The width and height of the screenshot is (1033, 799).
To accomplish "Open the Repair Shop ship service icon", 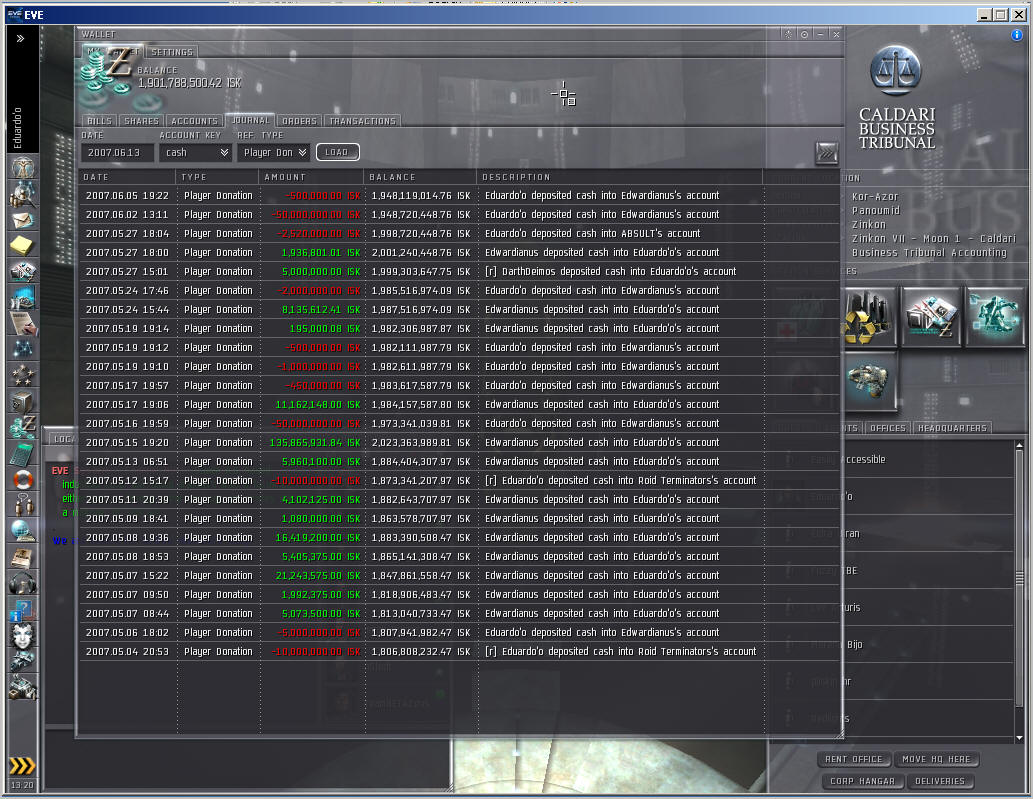I will 870,381.
